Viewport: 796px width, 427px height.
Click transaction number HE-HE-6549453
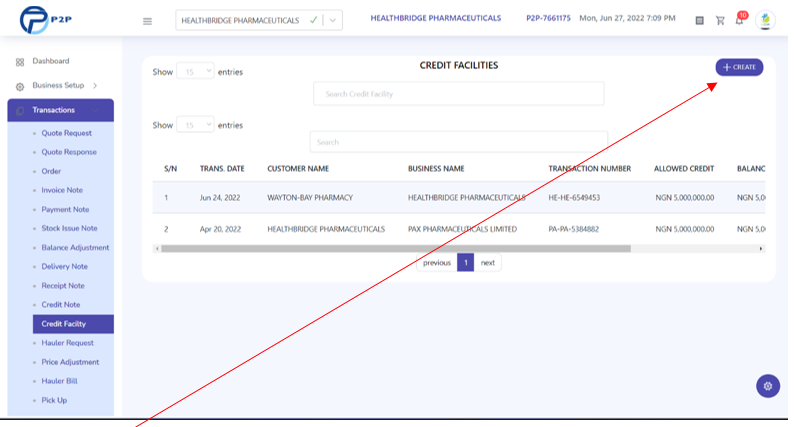[x=574, y=198]
